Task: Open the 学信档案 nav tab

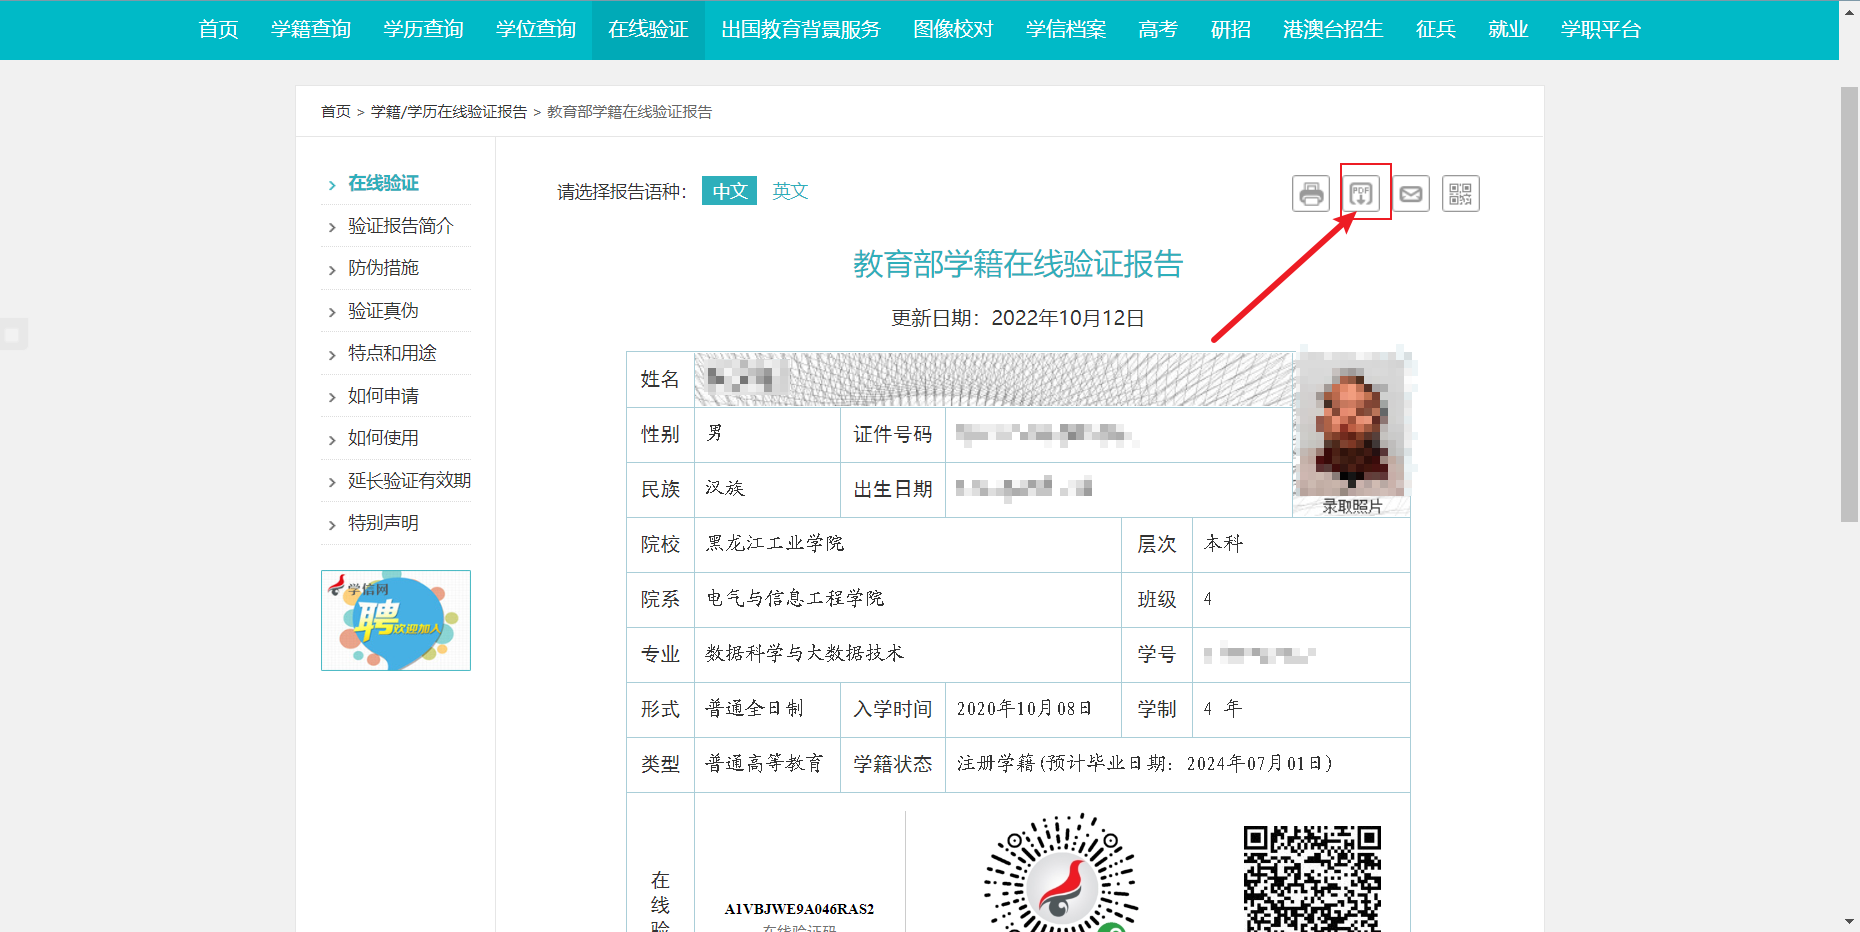Action: 1066,30
